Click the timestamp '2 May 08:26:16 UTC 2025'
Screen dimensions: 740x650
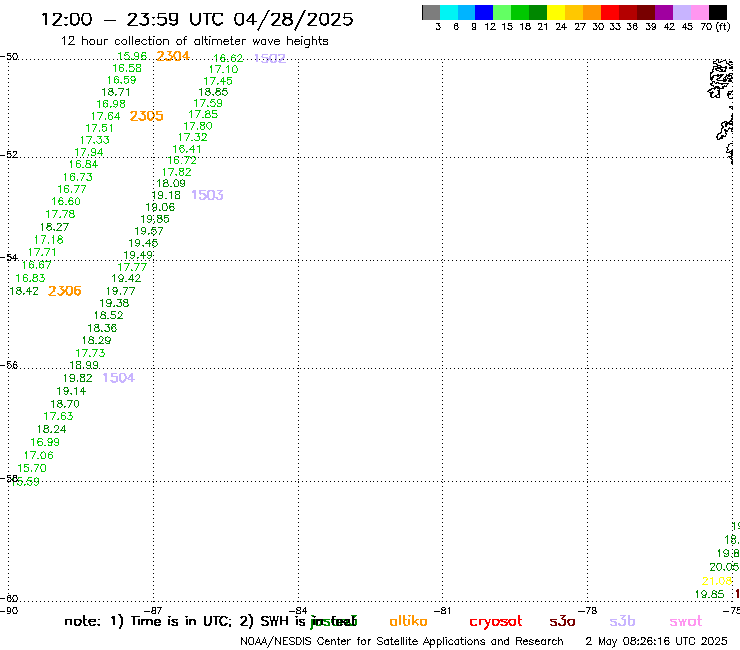point(656,641)
